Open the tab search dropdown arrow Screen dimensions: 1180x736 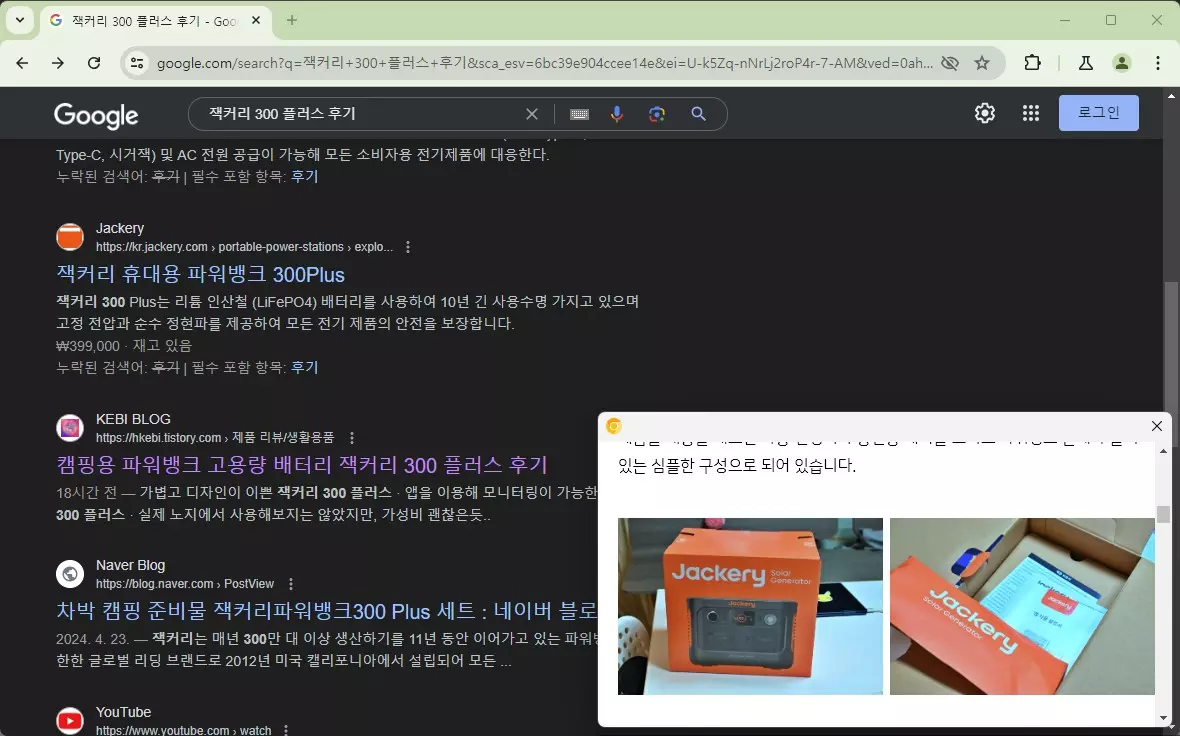coord(20,20)
